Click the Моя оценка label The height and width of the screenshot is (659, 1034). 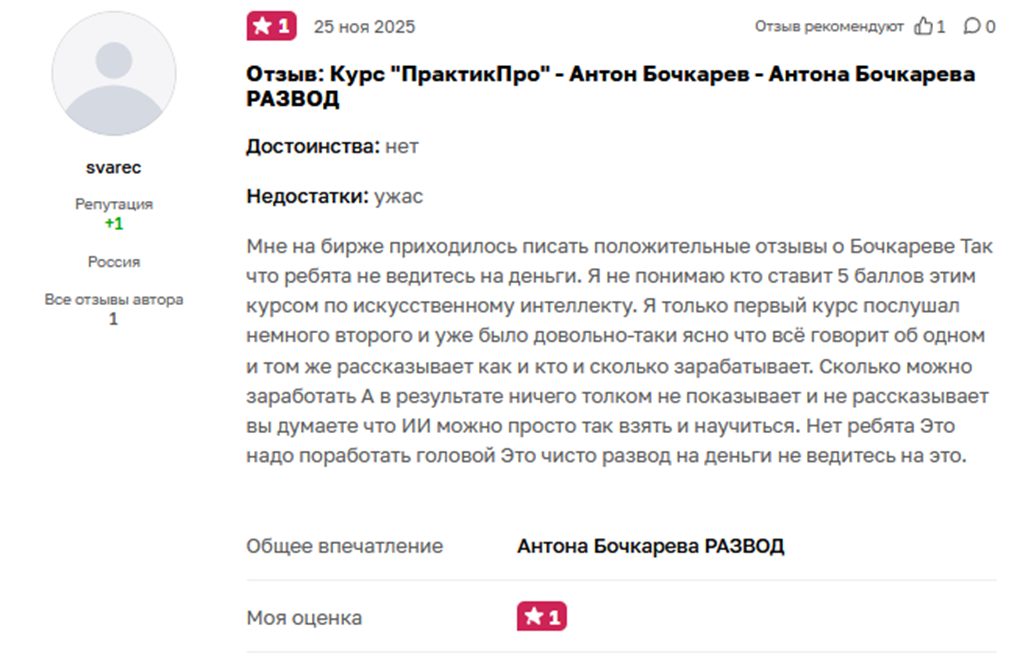click(x=304, y=618)
